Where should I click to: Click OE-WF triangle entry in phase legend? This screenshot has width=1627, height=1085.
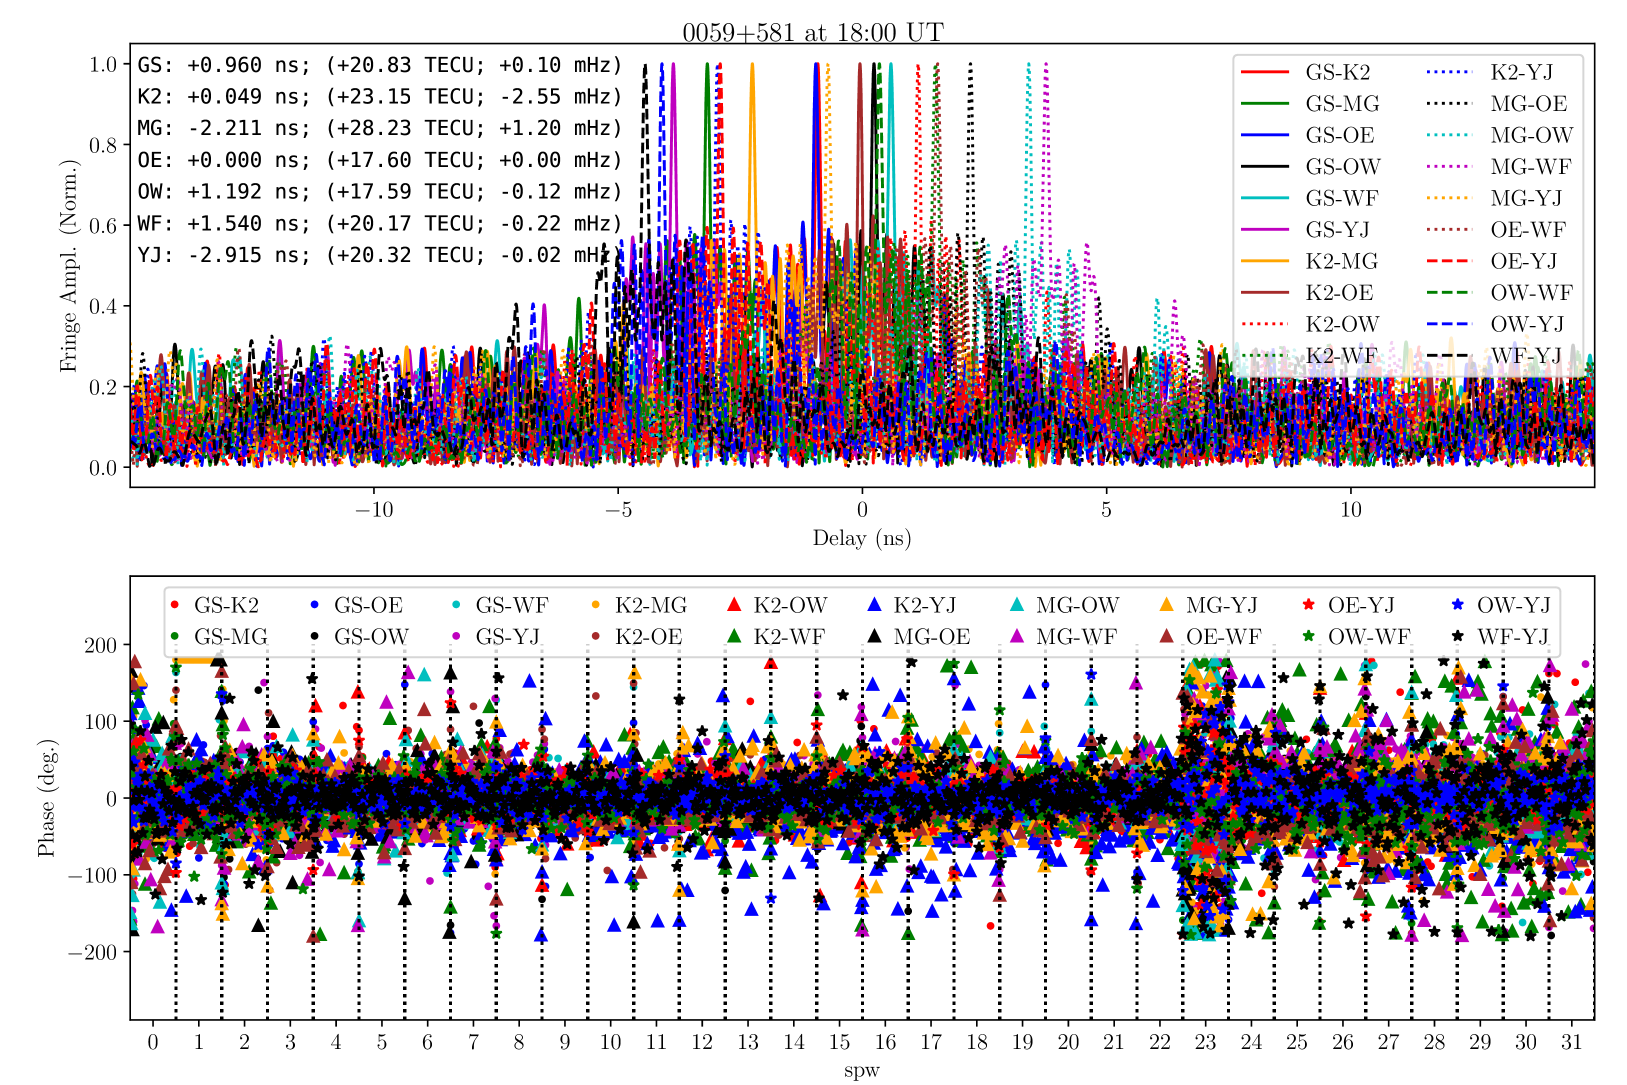(x=1210, y=636)
